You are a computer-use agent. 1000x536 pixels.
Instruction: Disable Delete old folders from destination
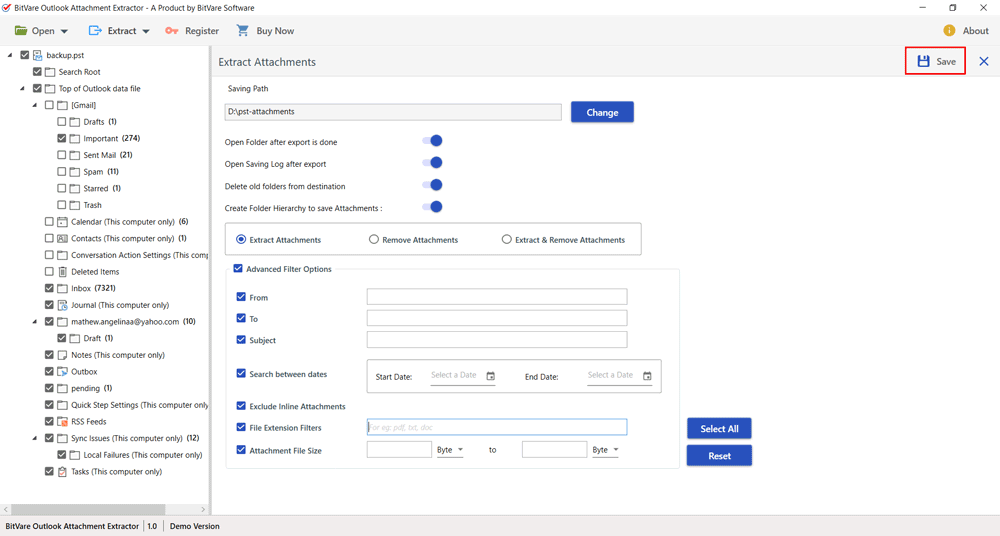[432, 185]
